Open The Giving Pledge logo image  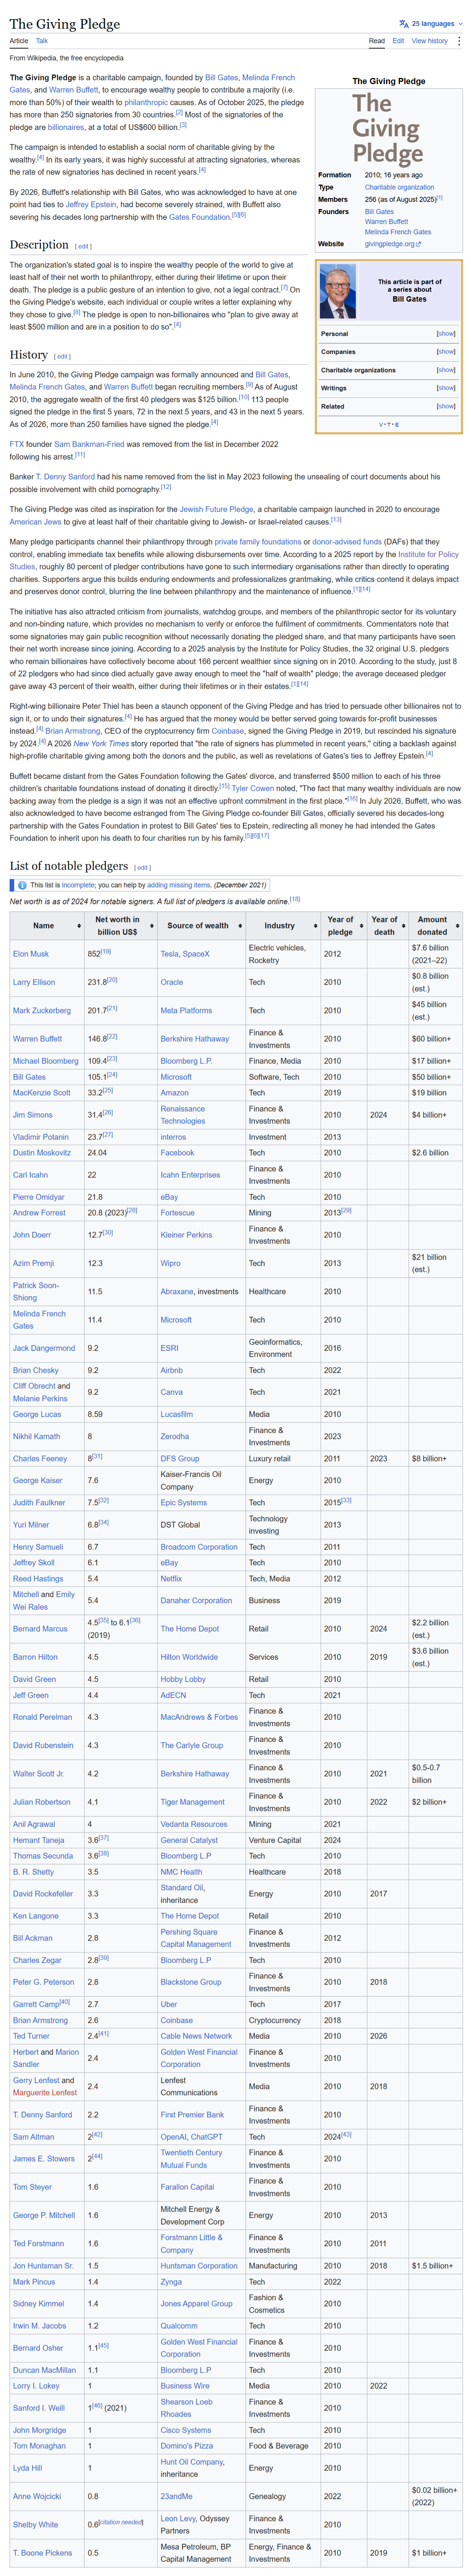coord(388,128)
